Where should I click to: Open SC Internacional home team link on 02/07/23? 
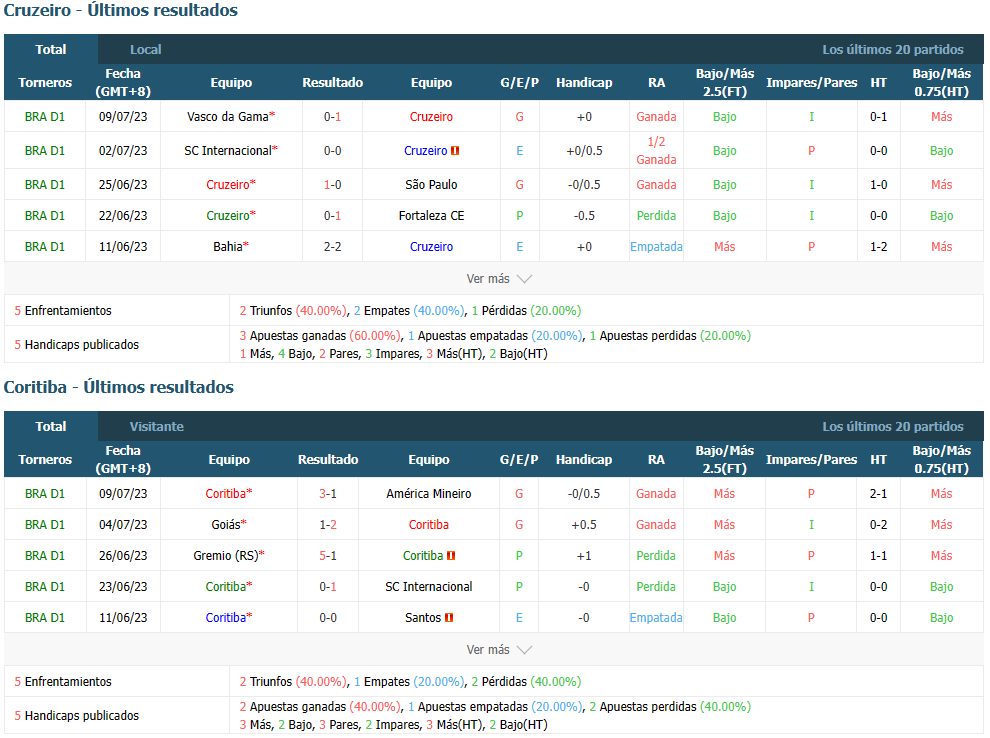pos(228,150)
